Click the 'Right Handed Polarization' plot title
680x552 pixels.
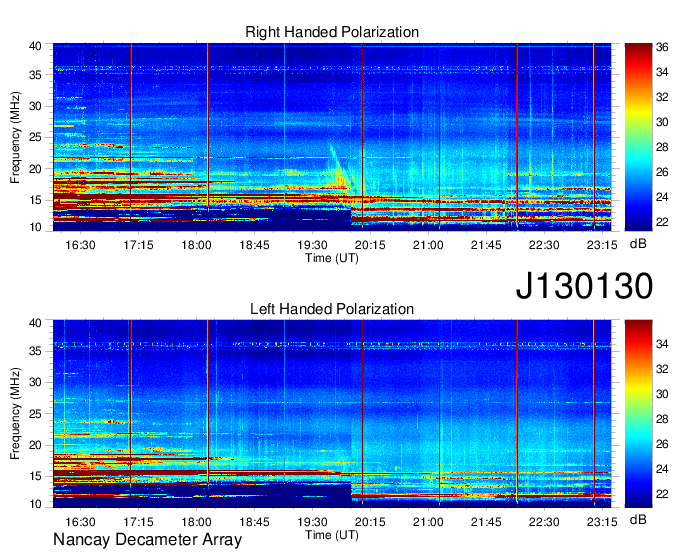(x=332, y=32)
